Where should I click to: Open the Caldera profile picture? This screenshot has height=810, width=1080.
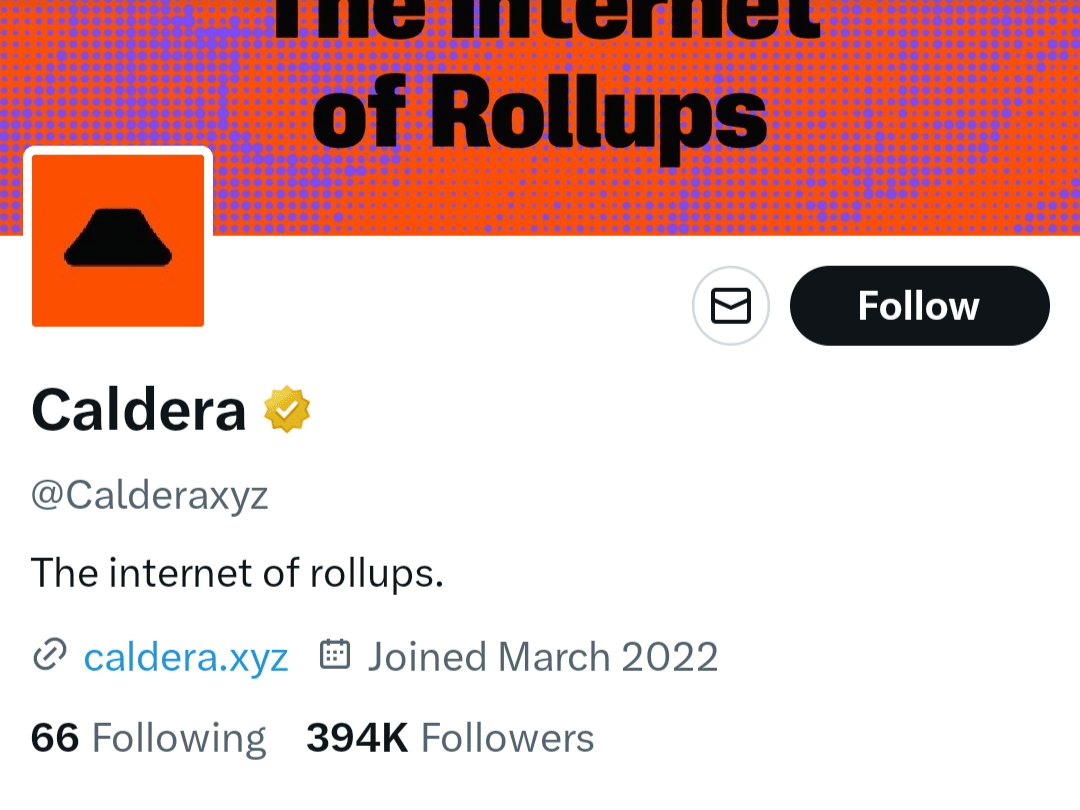[x=118, y=240]
